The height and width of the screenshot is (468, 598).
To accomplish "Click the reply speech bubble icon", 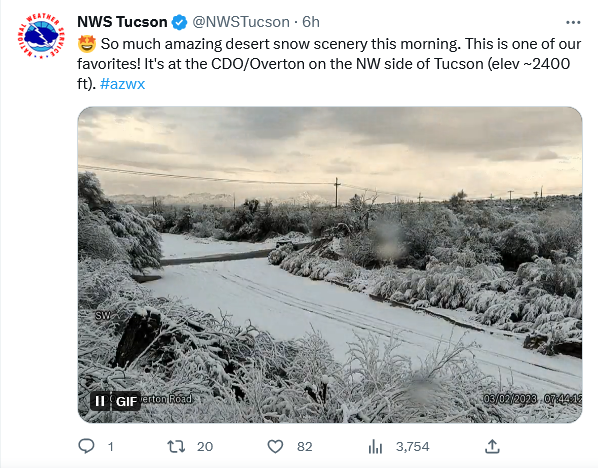I will (86, 446).
